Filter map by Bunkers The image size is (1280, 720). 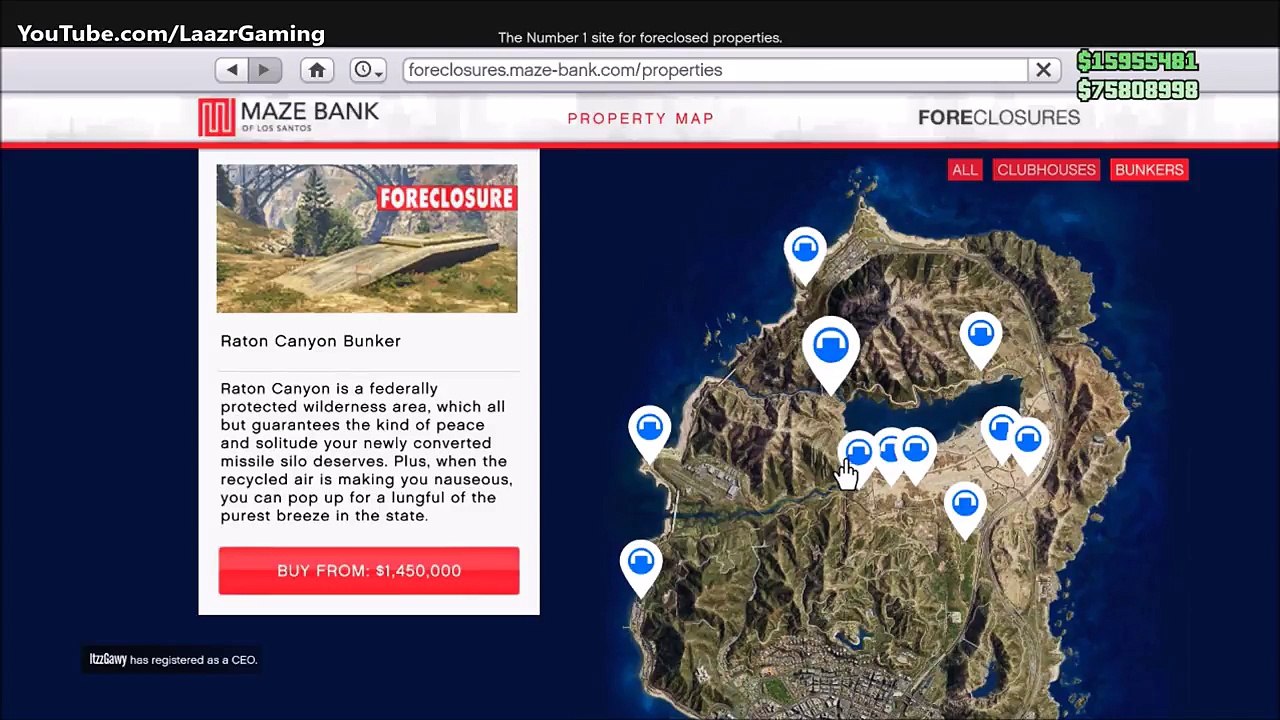coord(1149,170)
